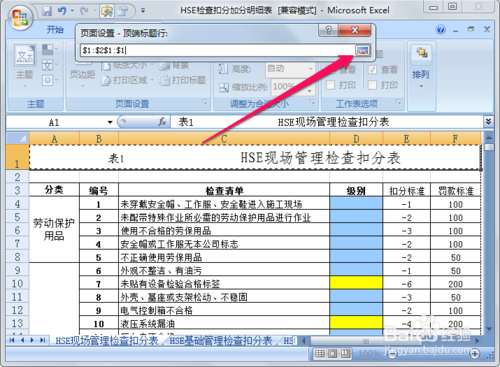Open 打印区域 print area menu

coord(127,80)
